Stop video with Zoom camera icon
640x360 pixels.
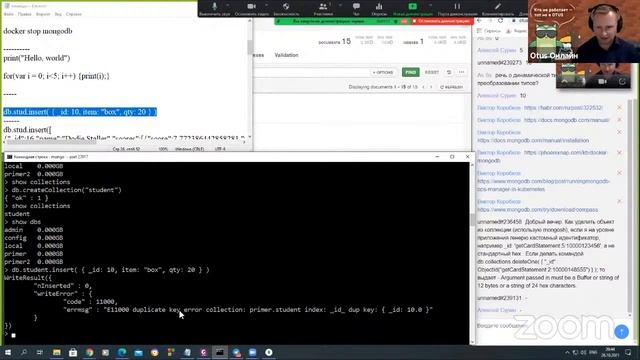(x=251, y=8)
